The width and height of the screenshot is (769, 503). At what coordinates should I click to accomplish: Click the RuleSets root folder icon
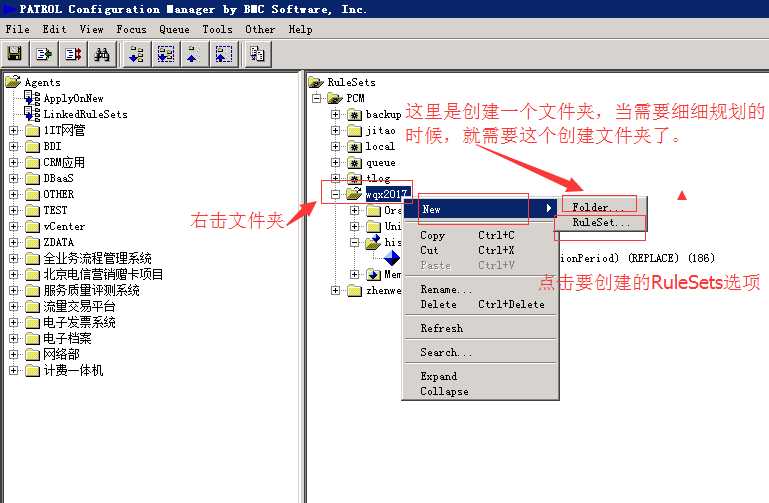pos(316,82)
